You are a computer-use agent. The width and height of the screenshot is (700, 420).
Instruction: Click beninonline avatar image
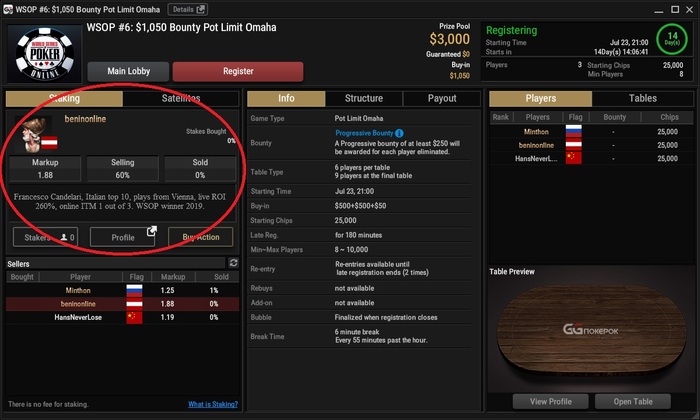(34, 134)
